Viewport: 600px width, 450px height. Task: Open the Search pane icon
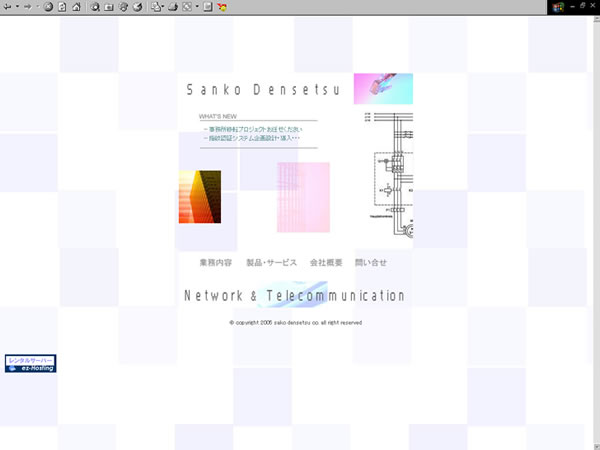95,7
